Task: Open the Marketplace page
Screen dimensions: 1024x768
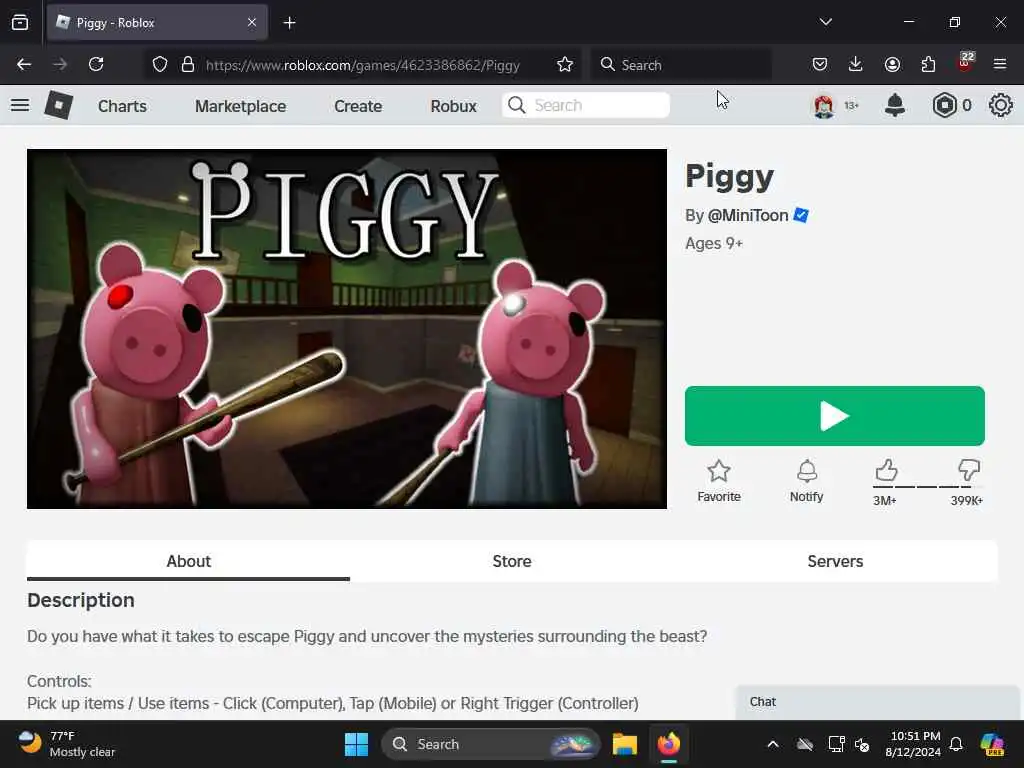Action: click(240, 106)
